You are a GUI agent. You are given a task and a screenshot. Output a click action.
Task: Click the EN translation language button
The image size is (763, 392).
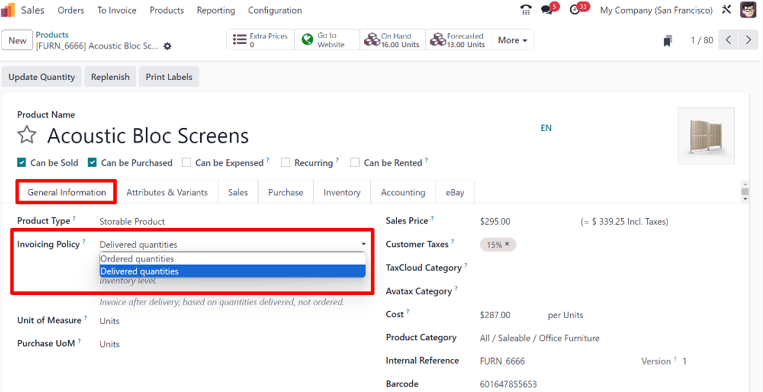(x=546, y=128)
